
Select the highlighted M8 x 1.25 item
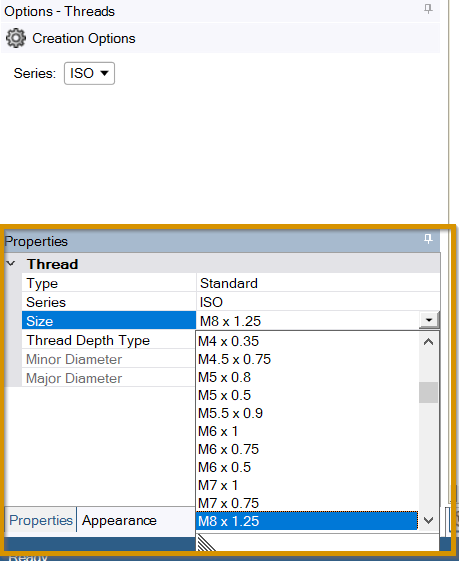307,521
